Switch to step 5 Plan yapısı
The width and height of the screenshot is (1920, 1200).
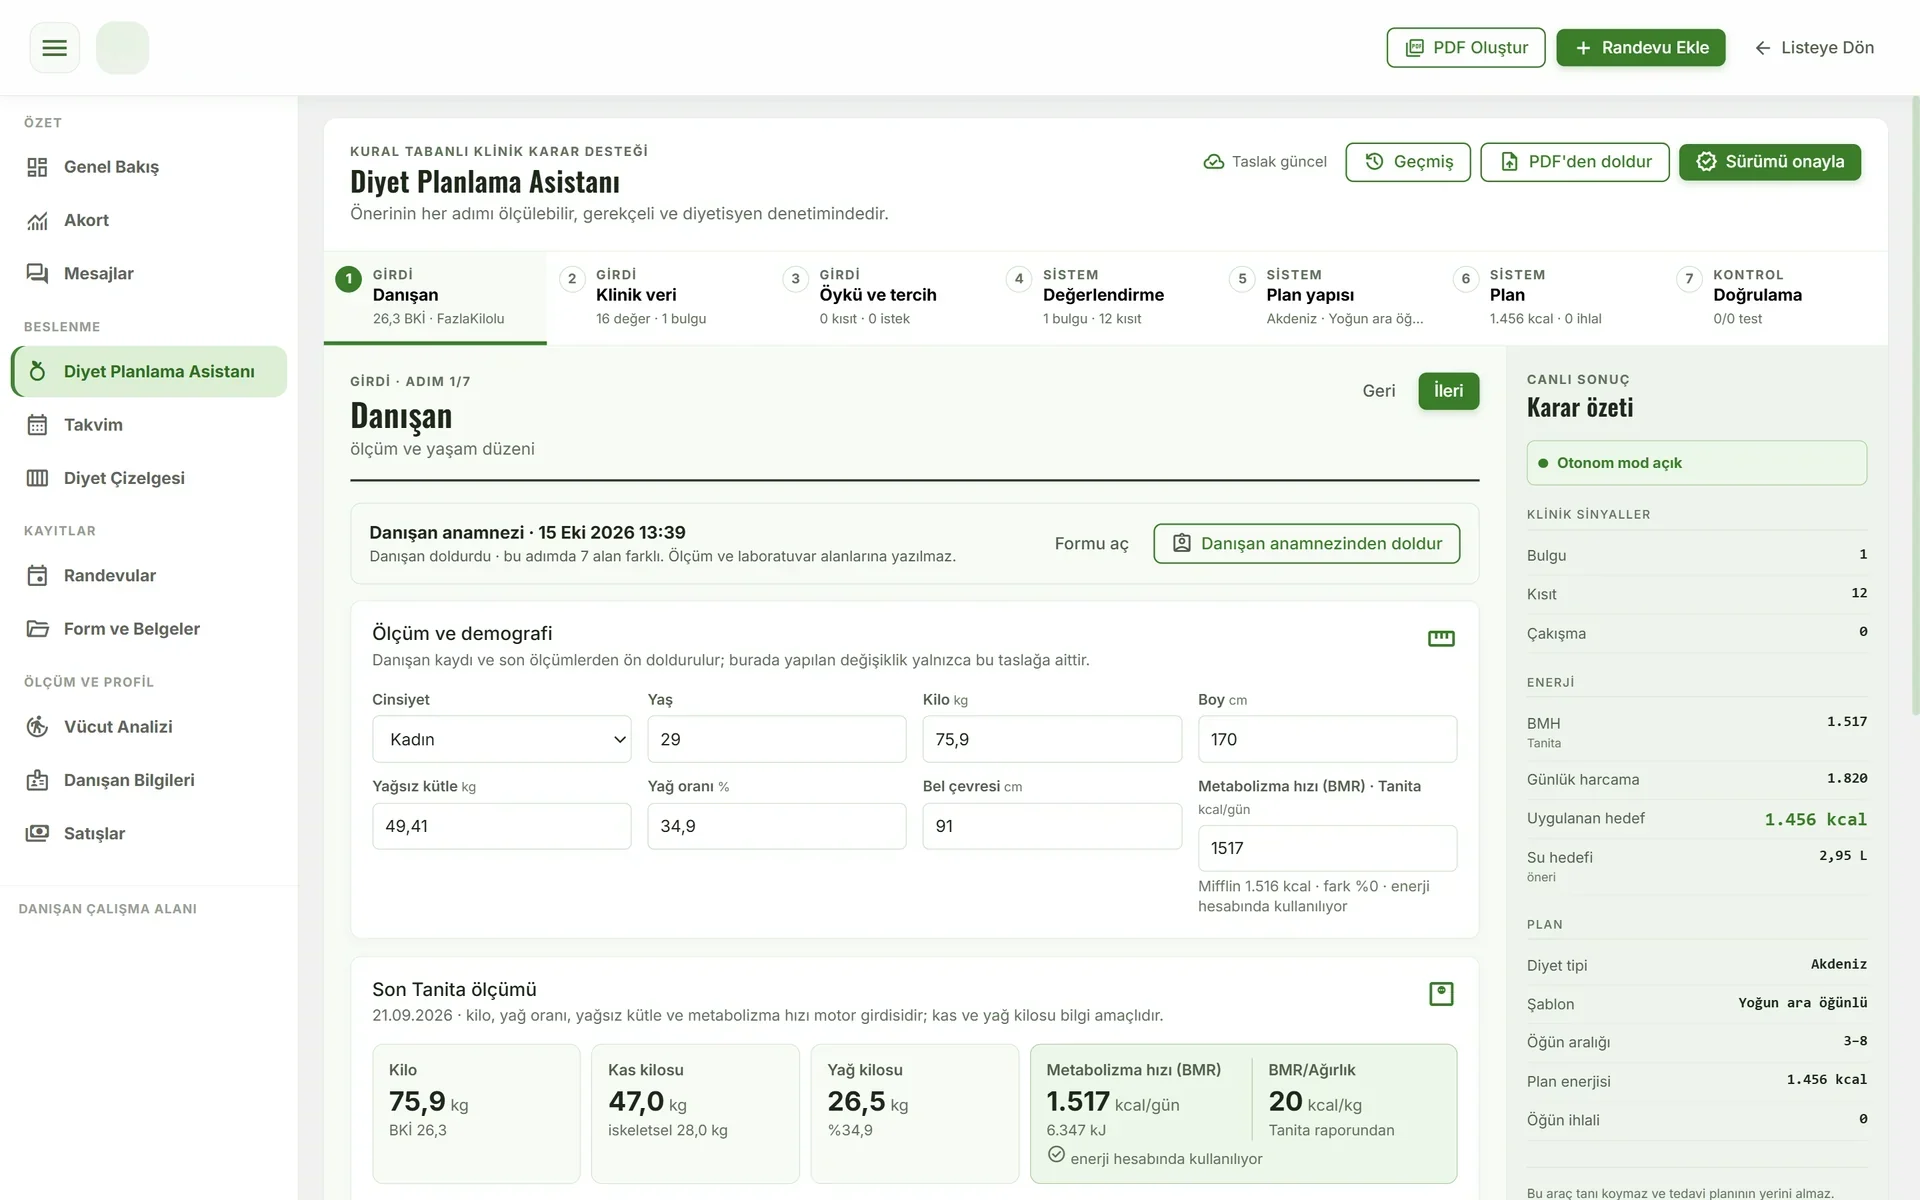[1329, 297]
